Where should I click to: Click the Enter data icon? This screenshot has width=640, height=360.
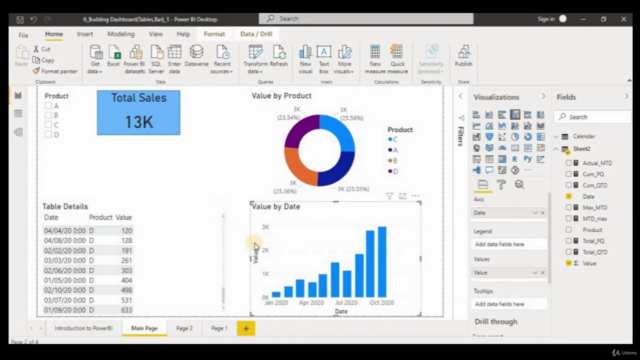(174, 53)
